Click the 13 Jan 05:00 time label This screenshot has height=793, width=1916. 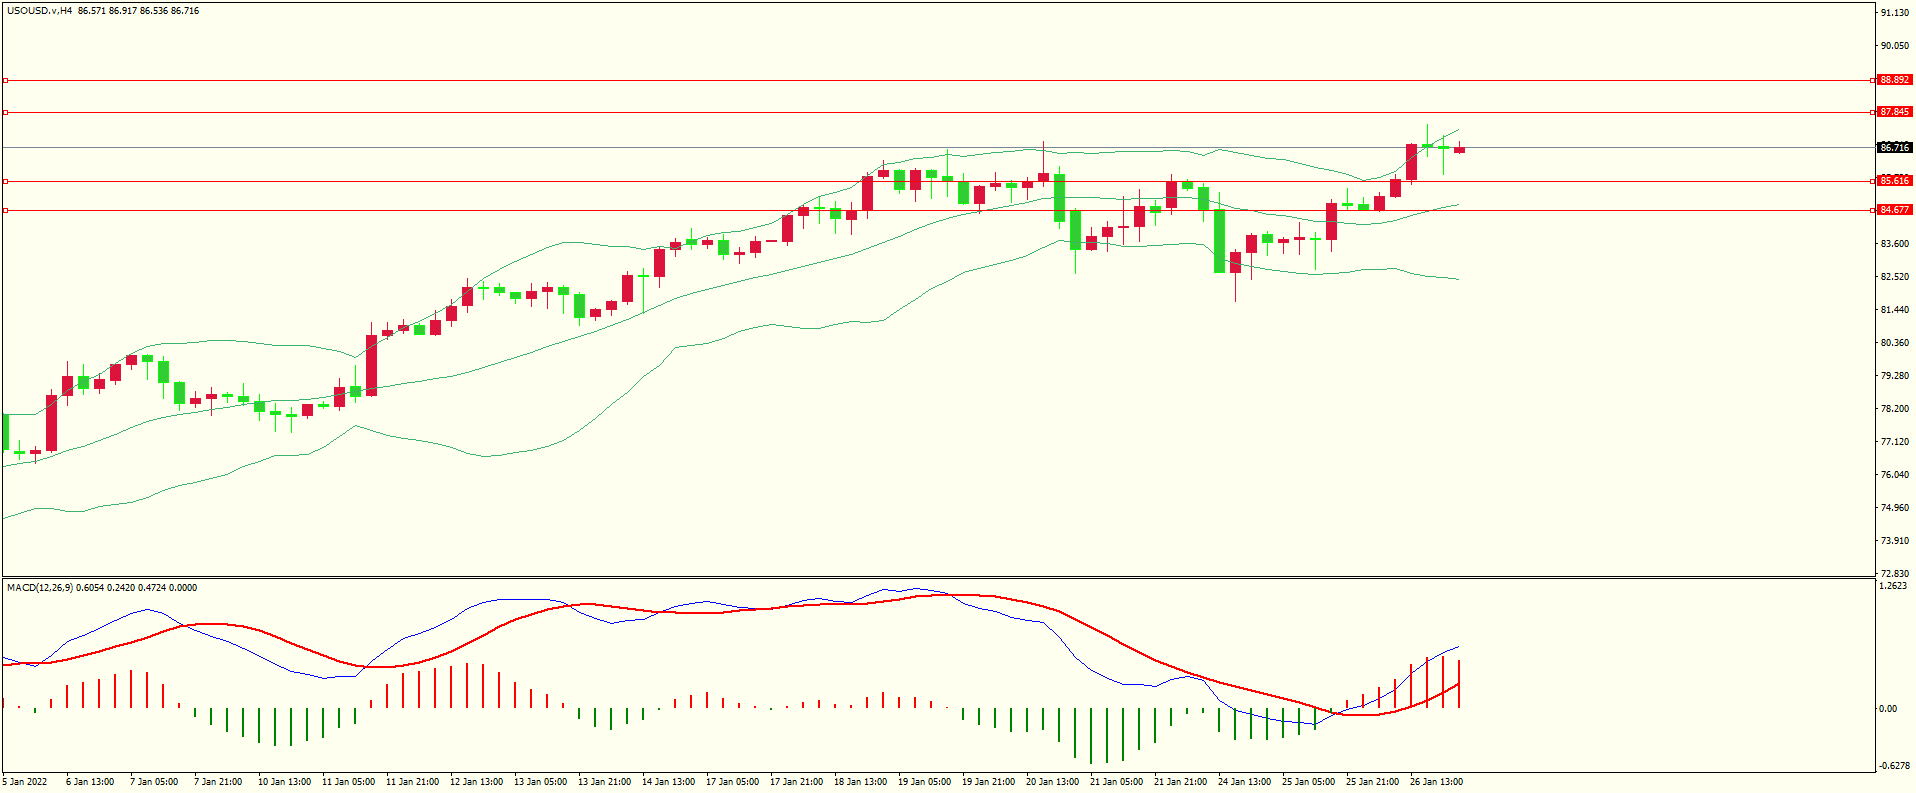[x=540, y=782]
